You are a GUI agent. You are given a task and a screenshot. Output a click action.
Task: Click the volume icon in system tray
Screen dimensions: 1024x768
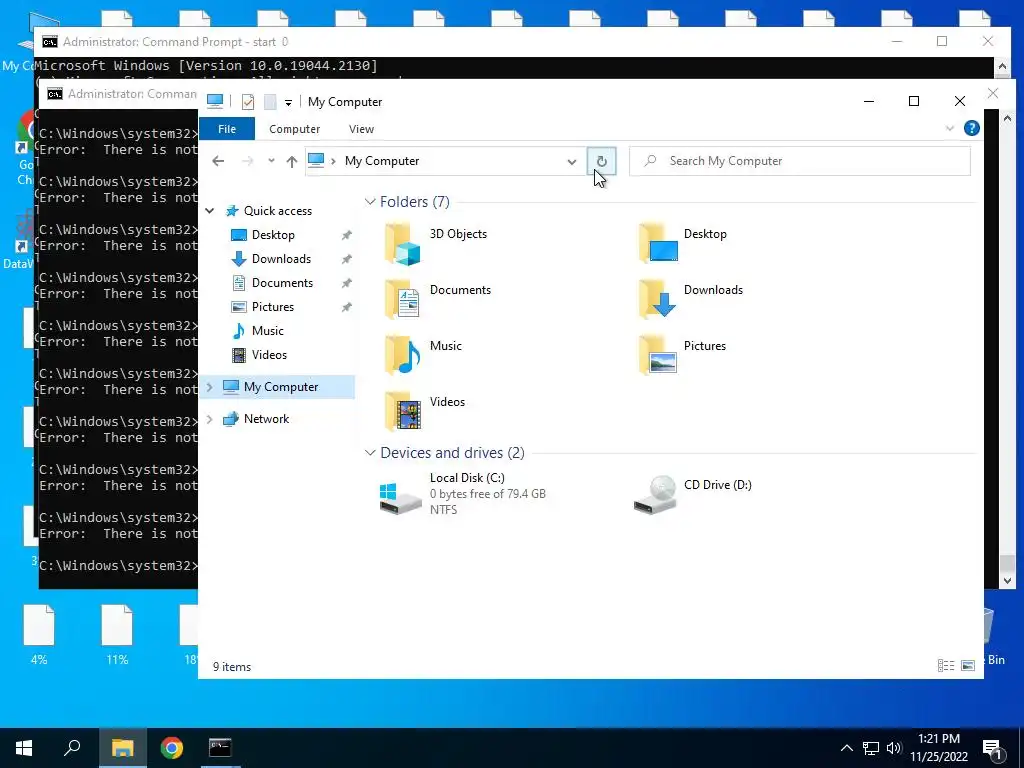click(894, 748)
